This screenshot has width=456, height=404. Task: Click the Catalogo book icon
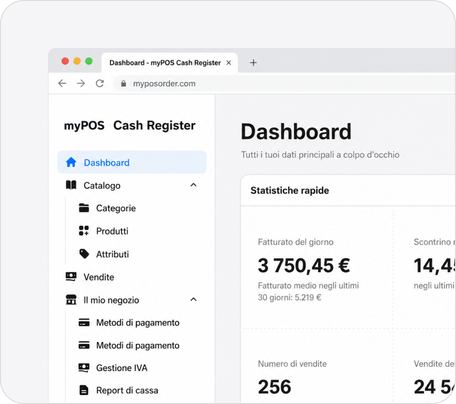click(71, 185)
